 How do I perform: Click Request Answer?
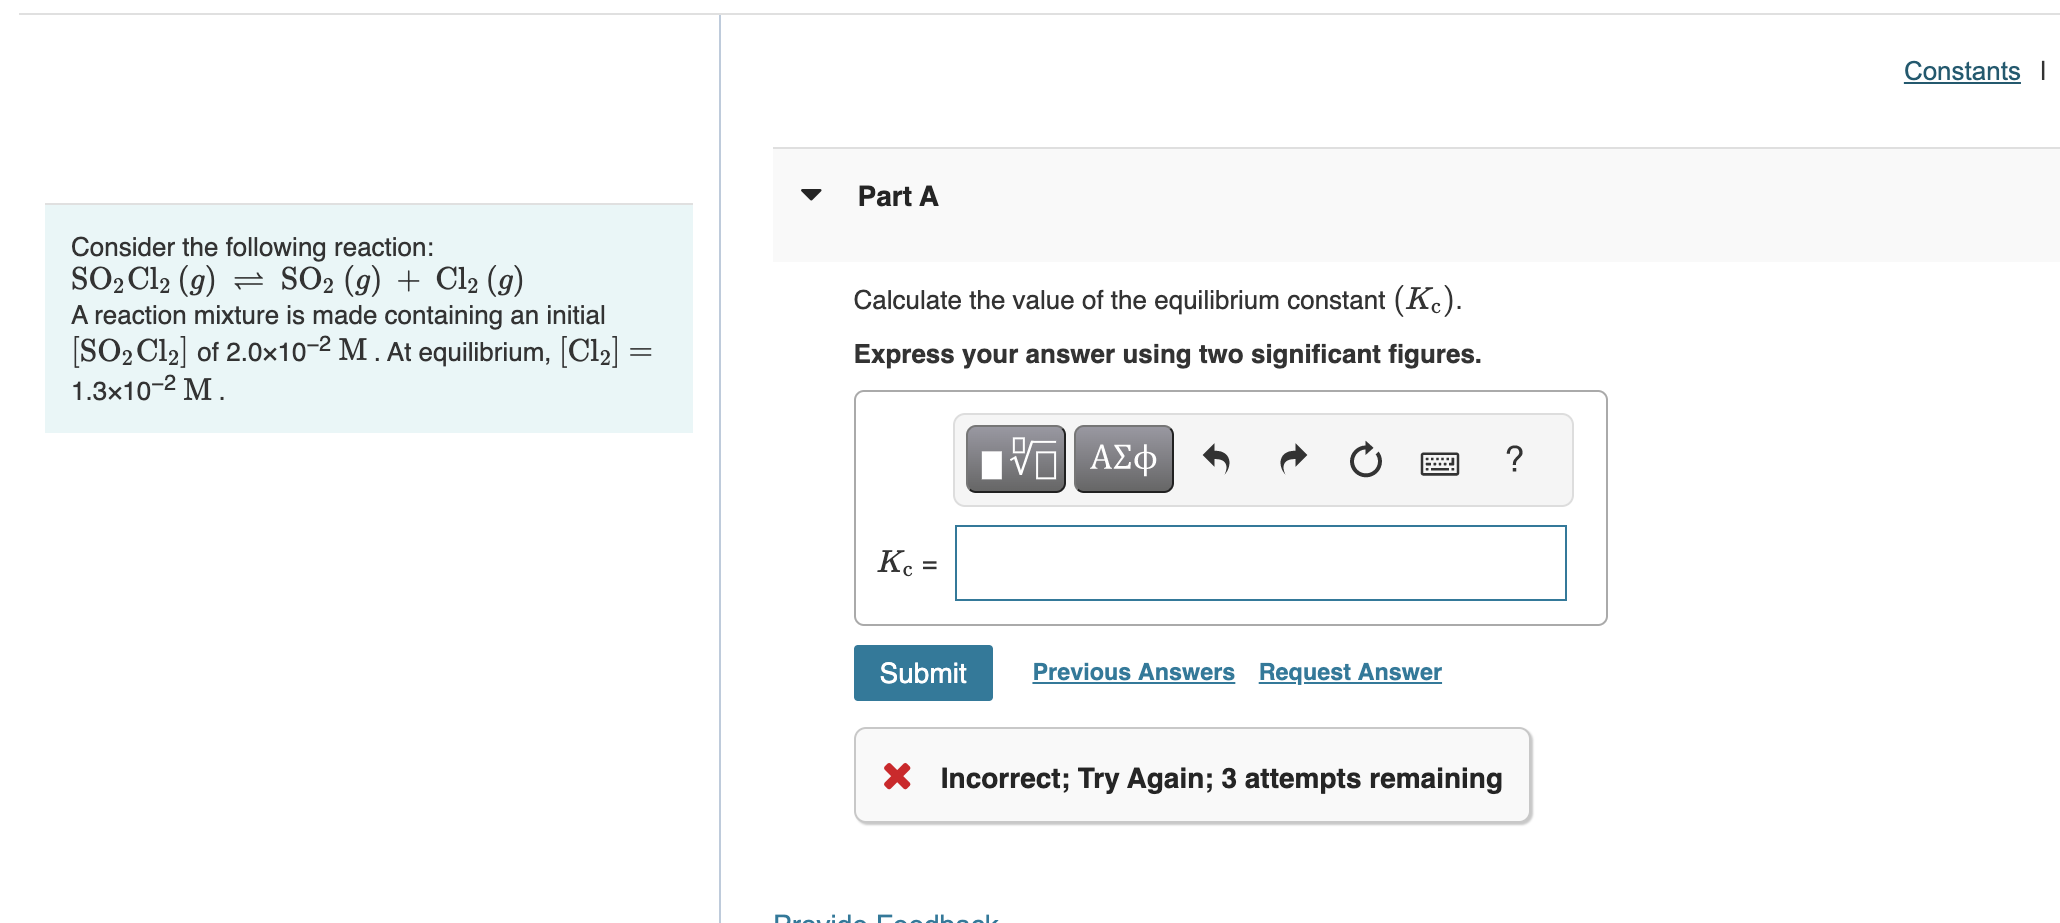[1349, 671]
